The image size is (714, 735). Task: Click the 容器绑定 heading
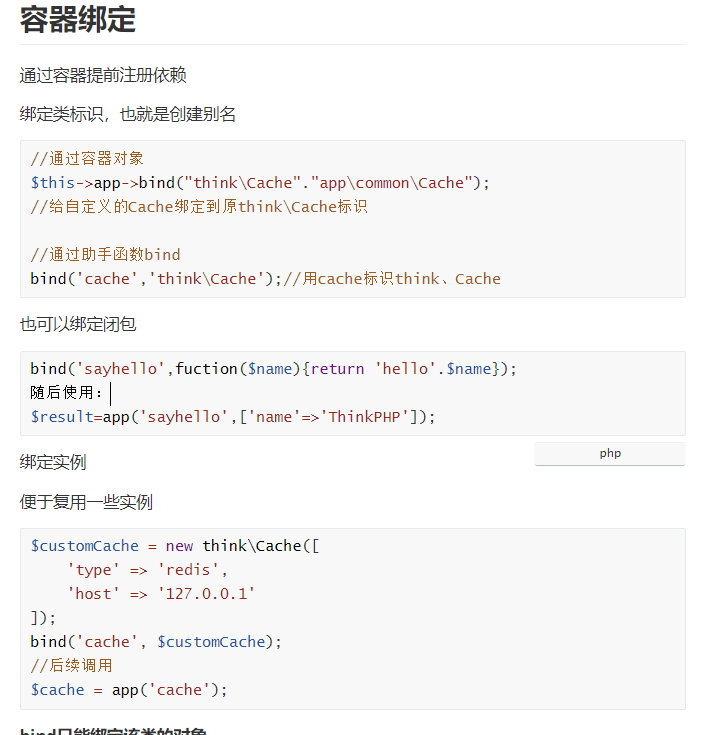click(78, 20)
